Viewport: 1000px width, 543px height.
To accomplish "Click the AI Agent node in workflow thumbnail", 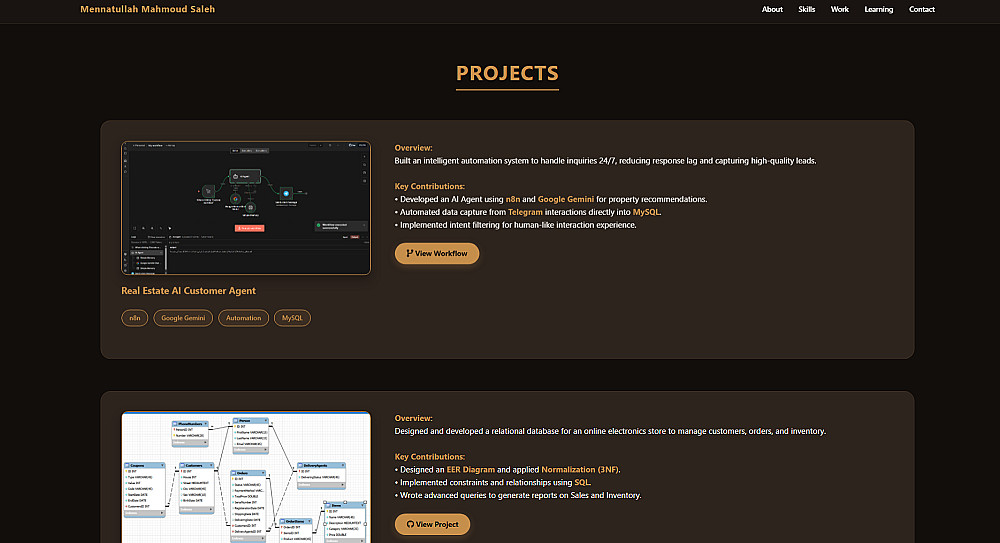I will click(245, 176).
